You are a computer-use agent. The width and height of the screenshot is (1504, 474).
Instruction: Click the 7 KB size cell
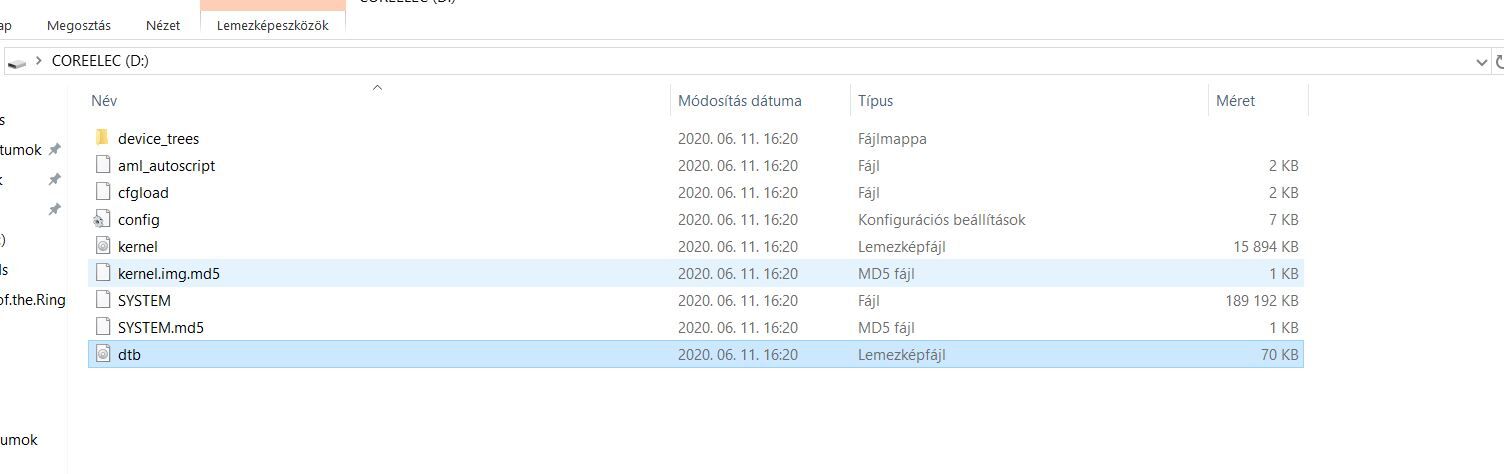[x=1285, y=220]
